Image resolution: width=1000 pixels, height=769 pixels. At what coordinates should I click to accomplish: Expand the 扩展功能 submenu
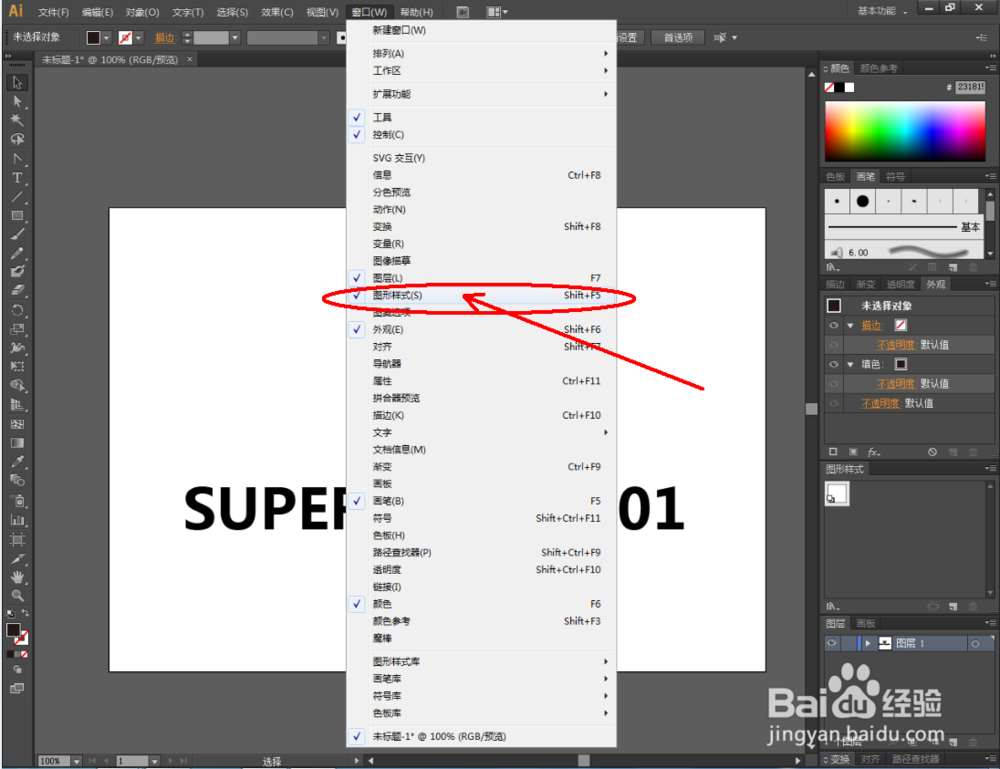(x=482, y=94)
